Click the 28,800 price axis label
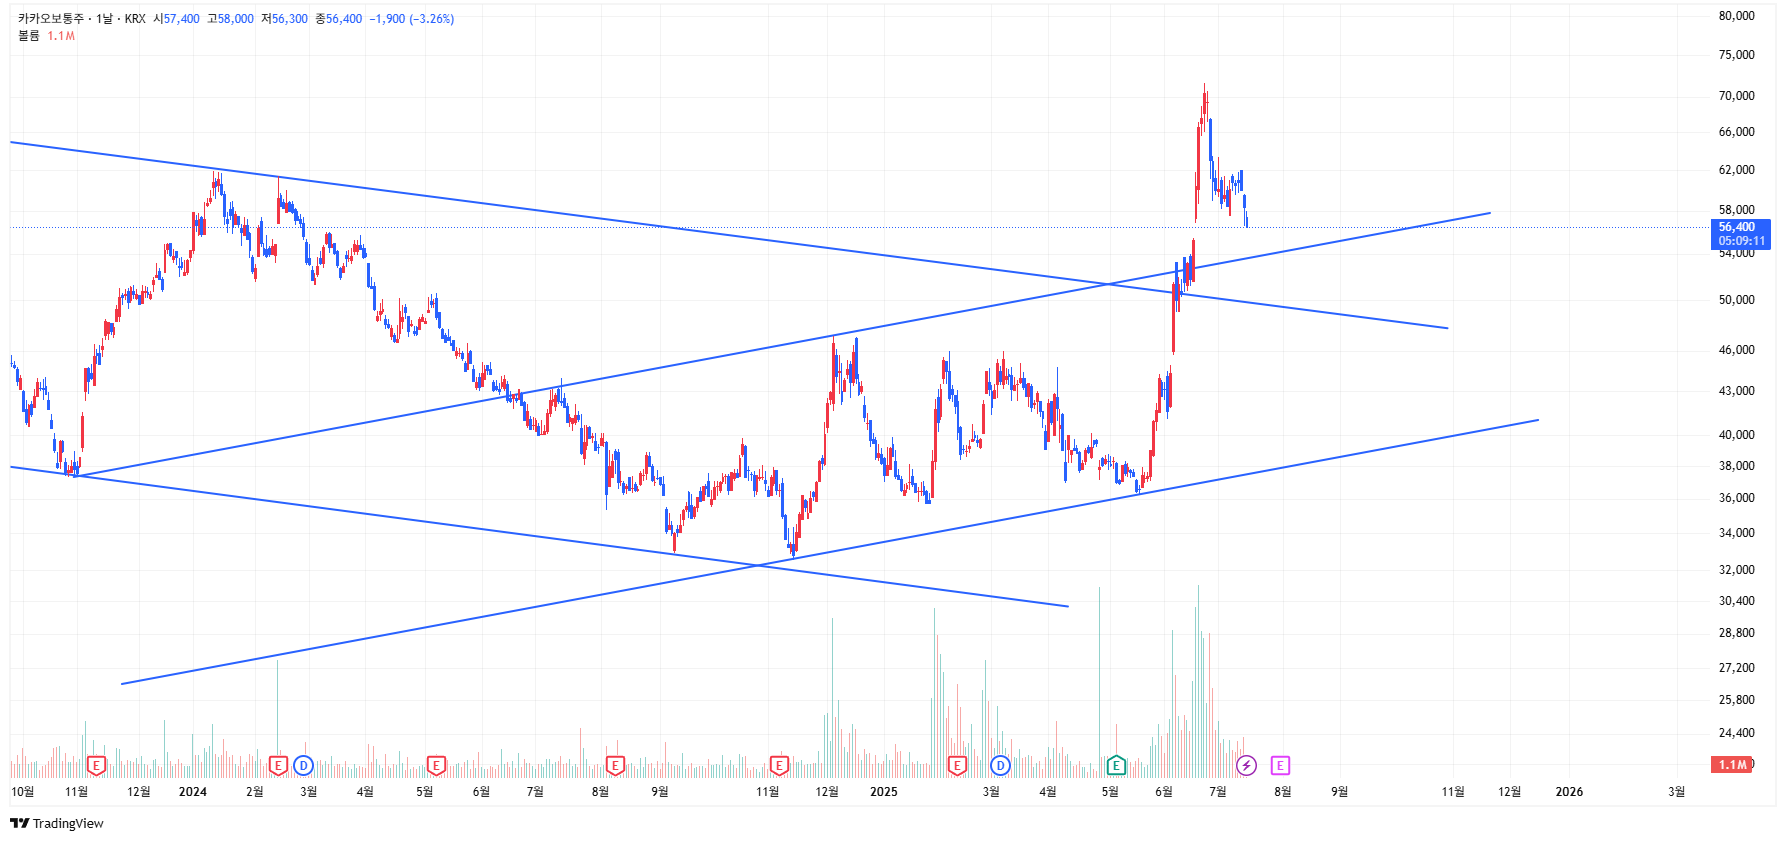The width and height of the screenshot is (1786, 841). click(x=1737, y=633)
